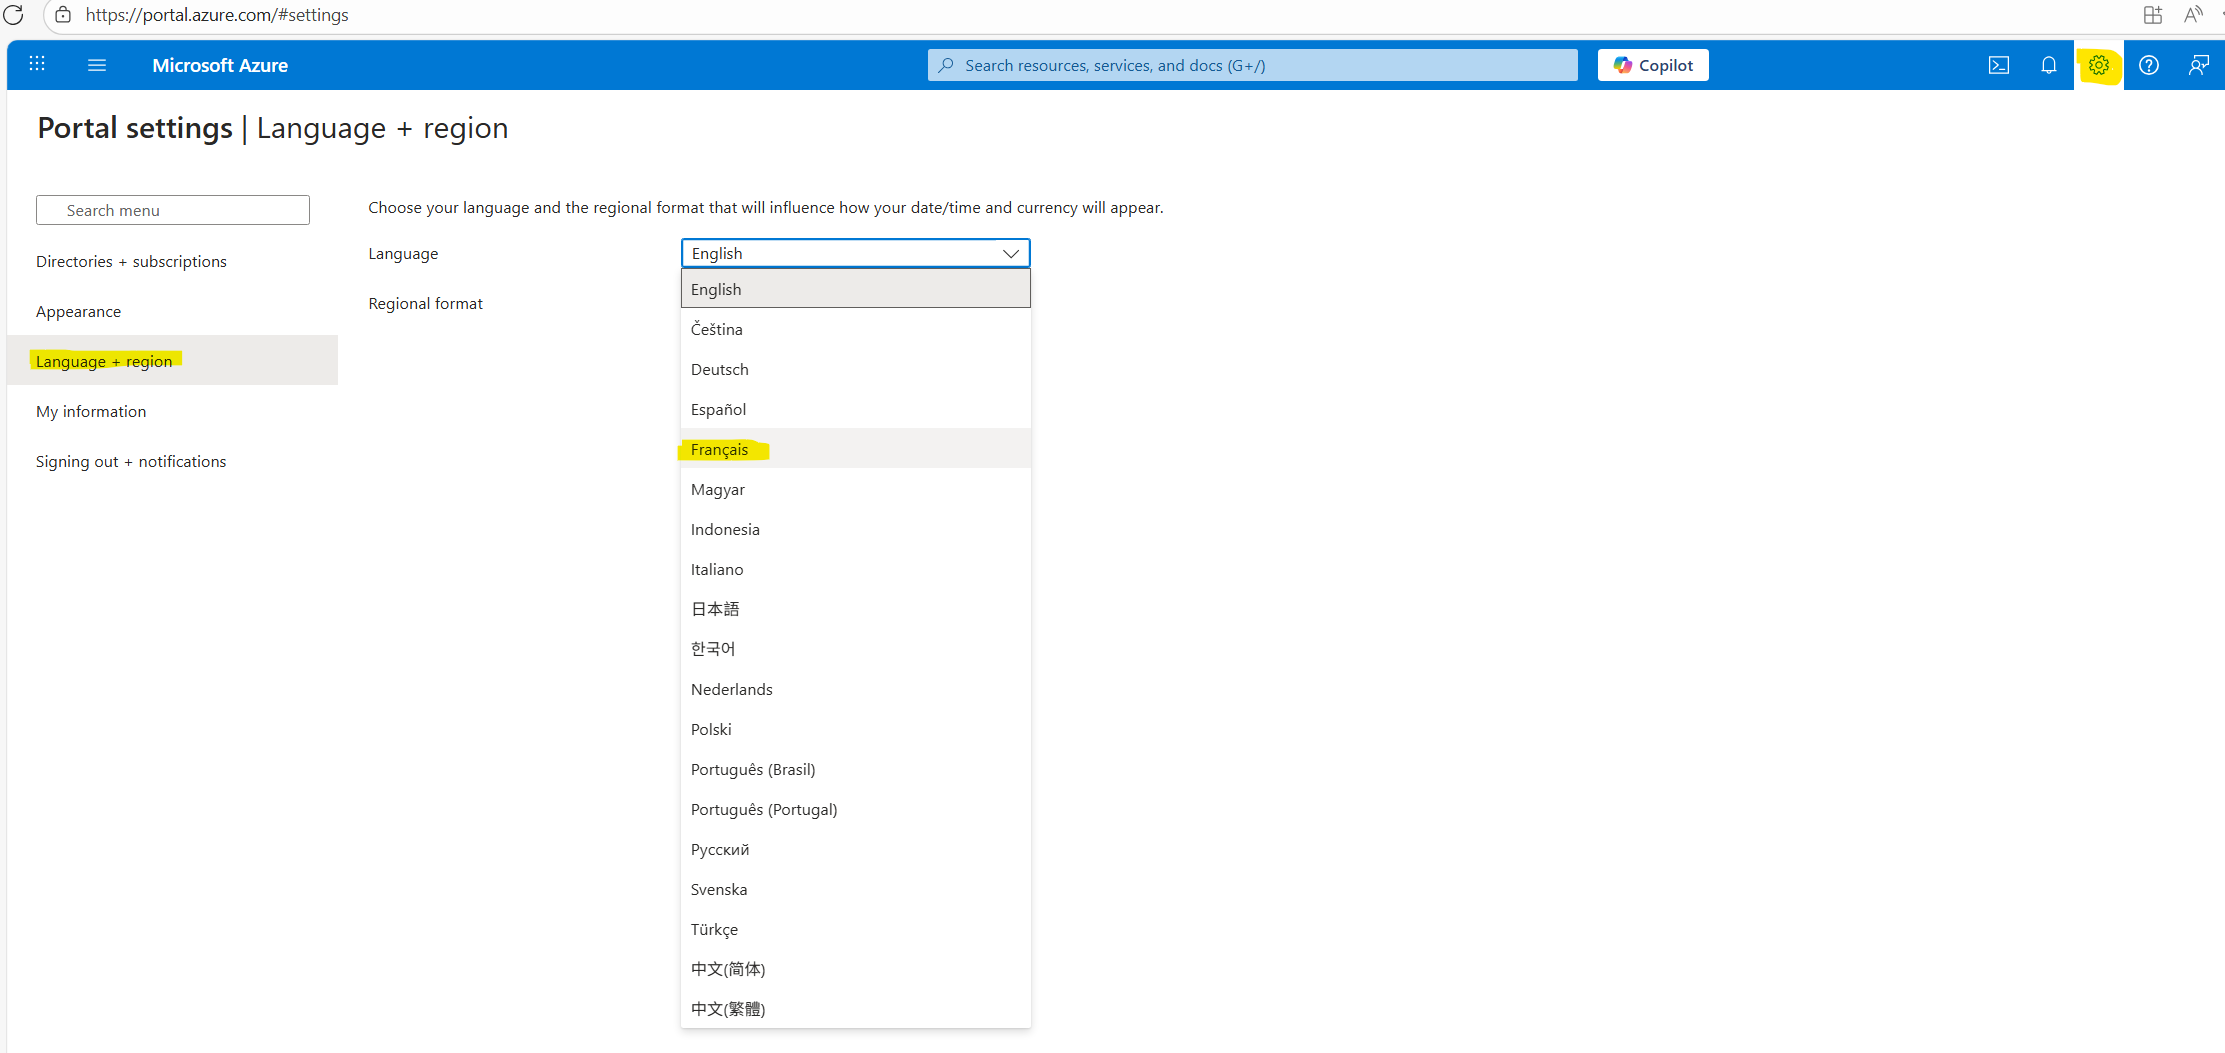Select Português (Portugal) option

point(855,809)
